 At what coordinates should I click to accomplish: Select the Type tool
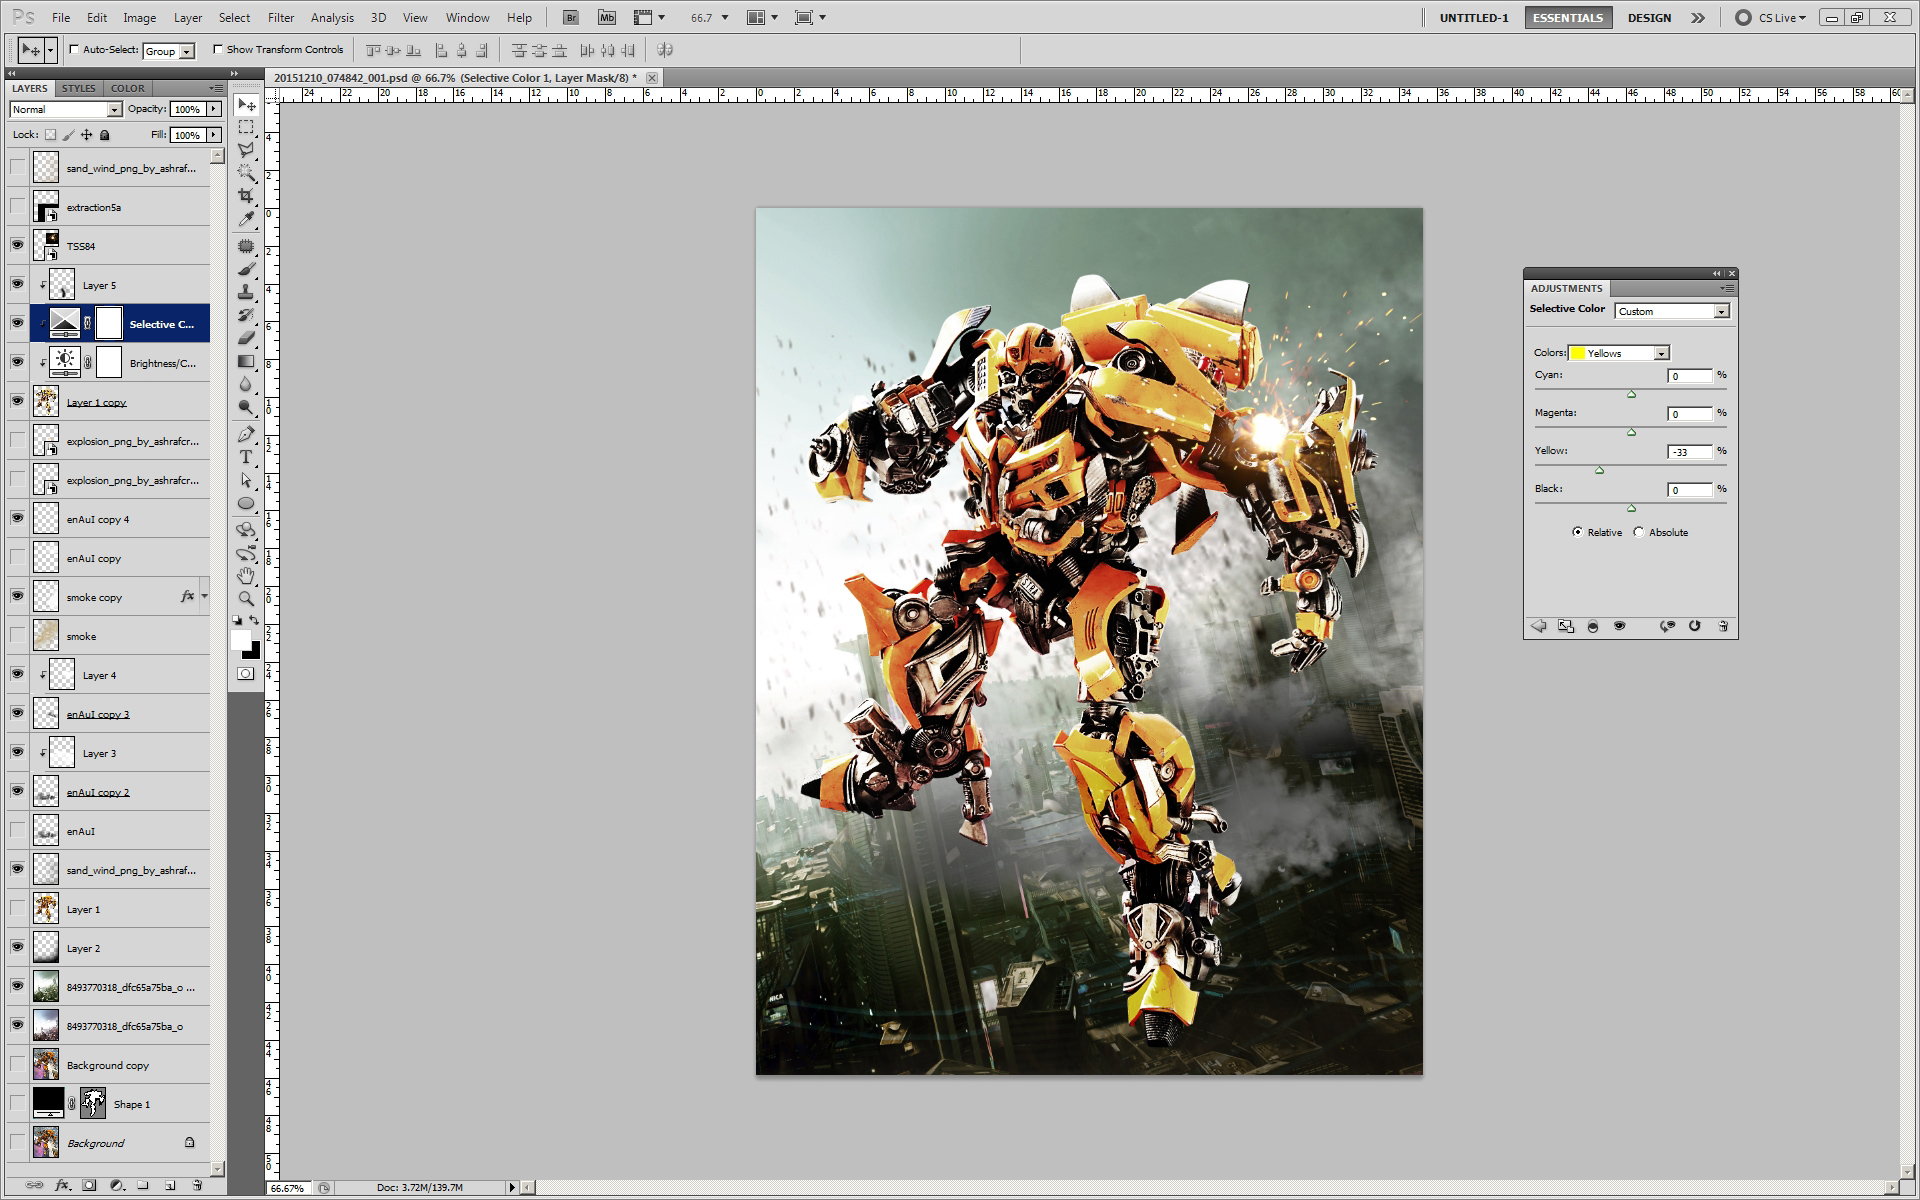[x=246, y=457]
